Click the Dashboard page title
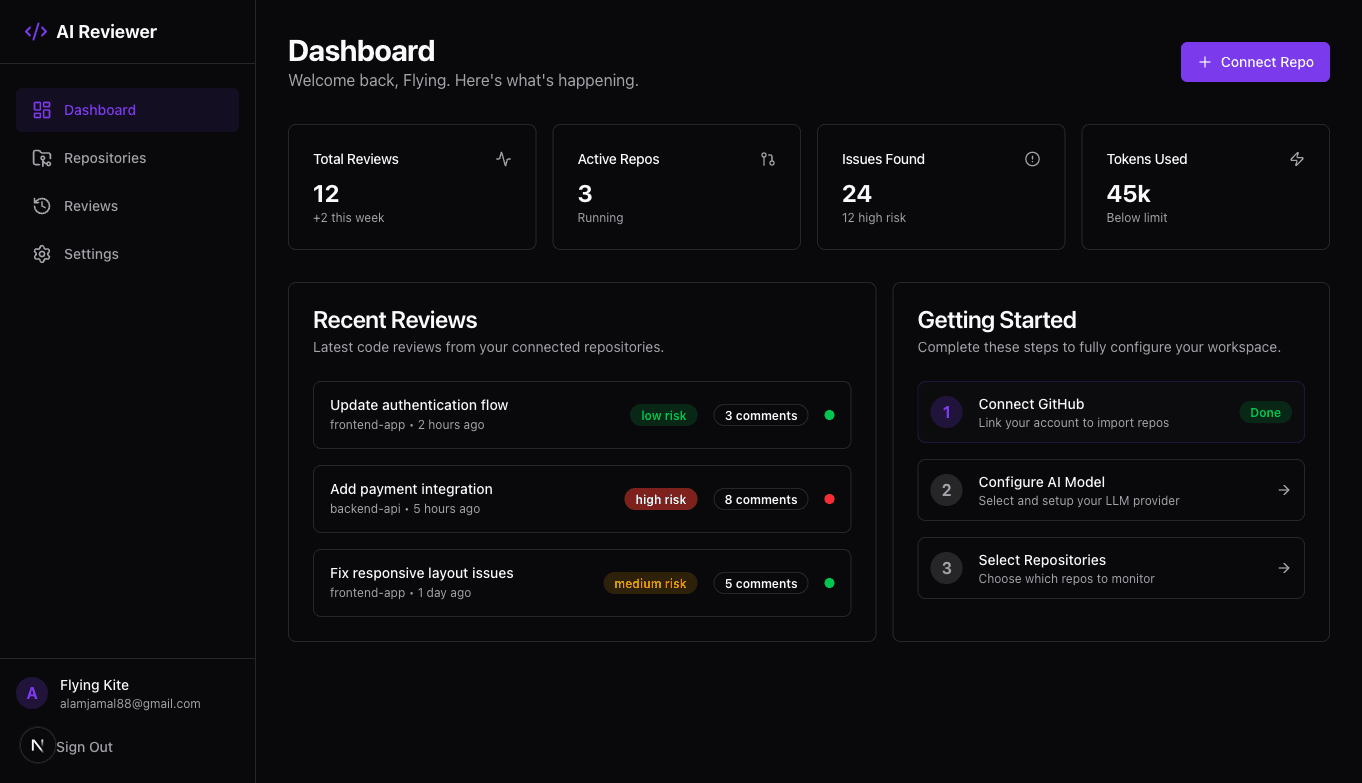Screen dimensions: 1362x783 [x=361, y=51]
